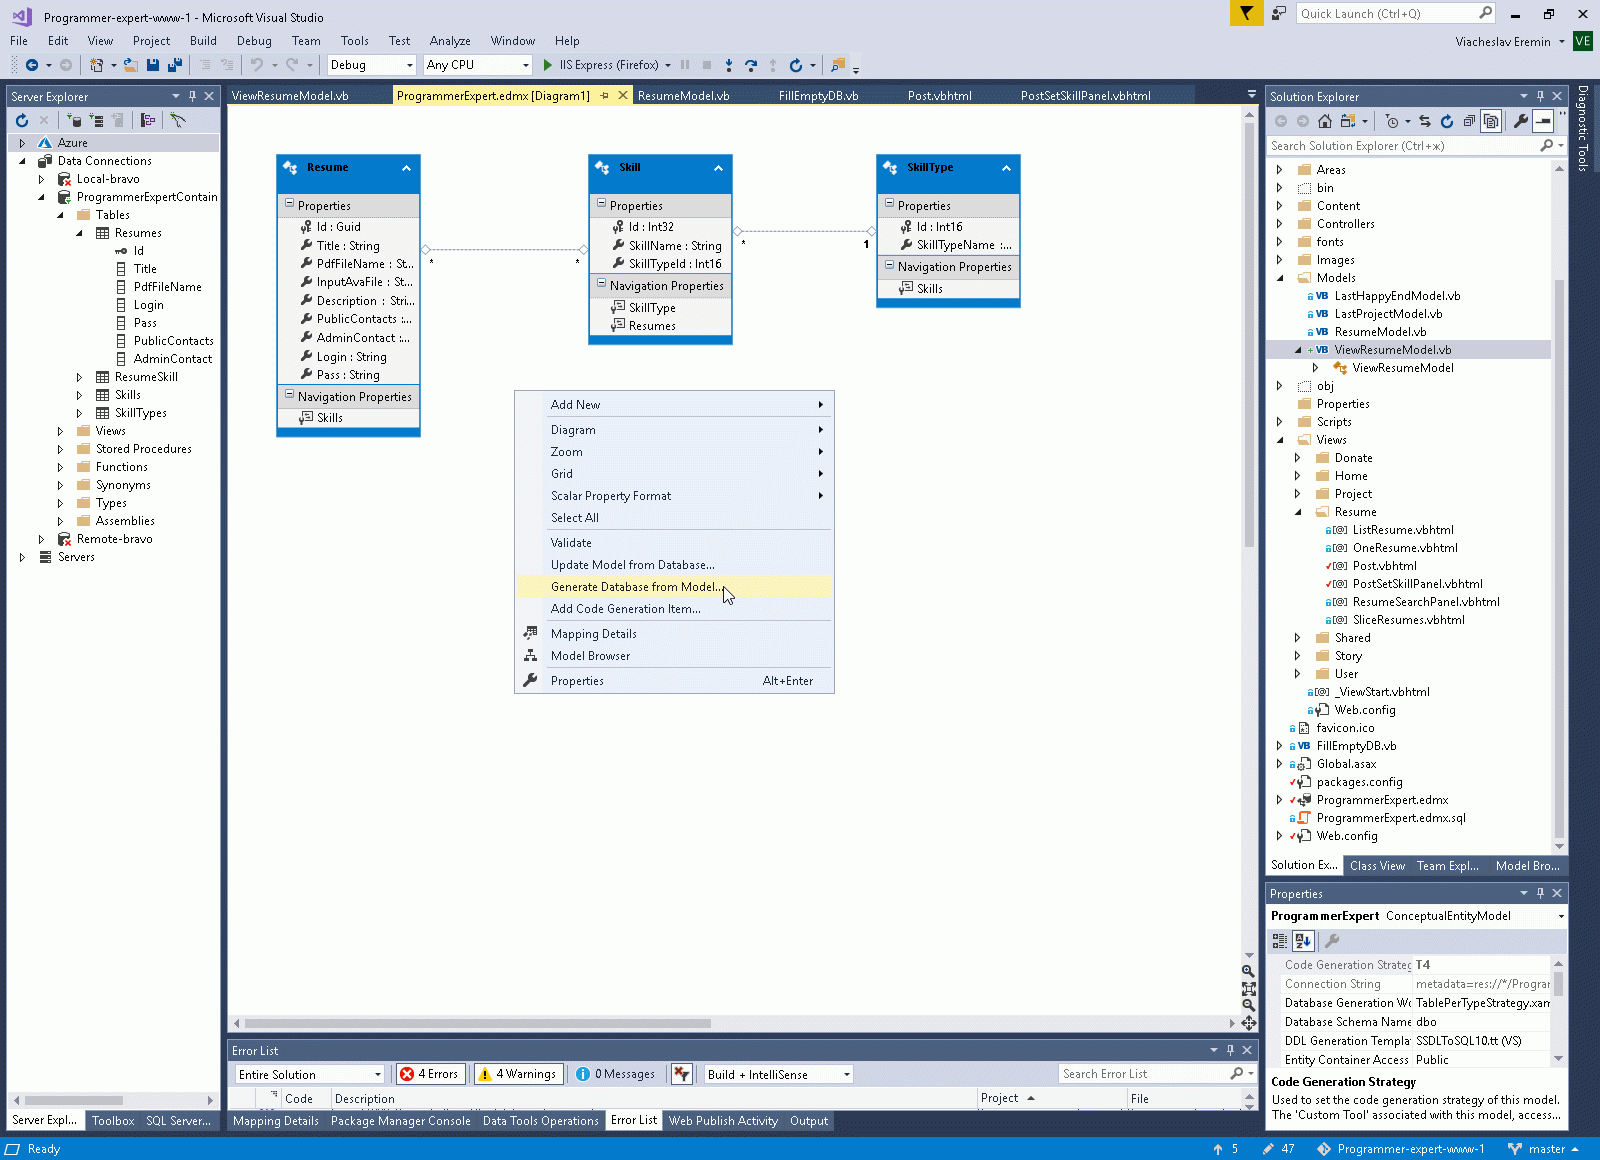Viewport: 1600px width, 1160px height.
Task: Open the Entire Solution scope dropdown
Action: 310,1074
